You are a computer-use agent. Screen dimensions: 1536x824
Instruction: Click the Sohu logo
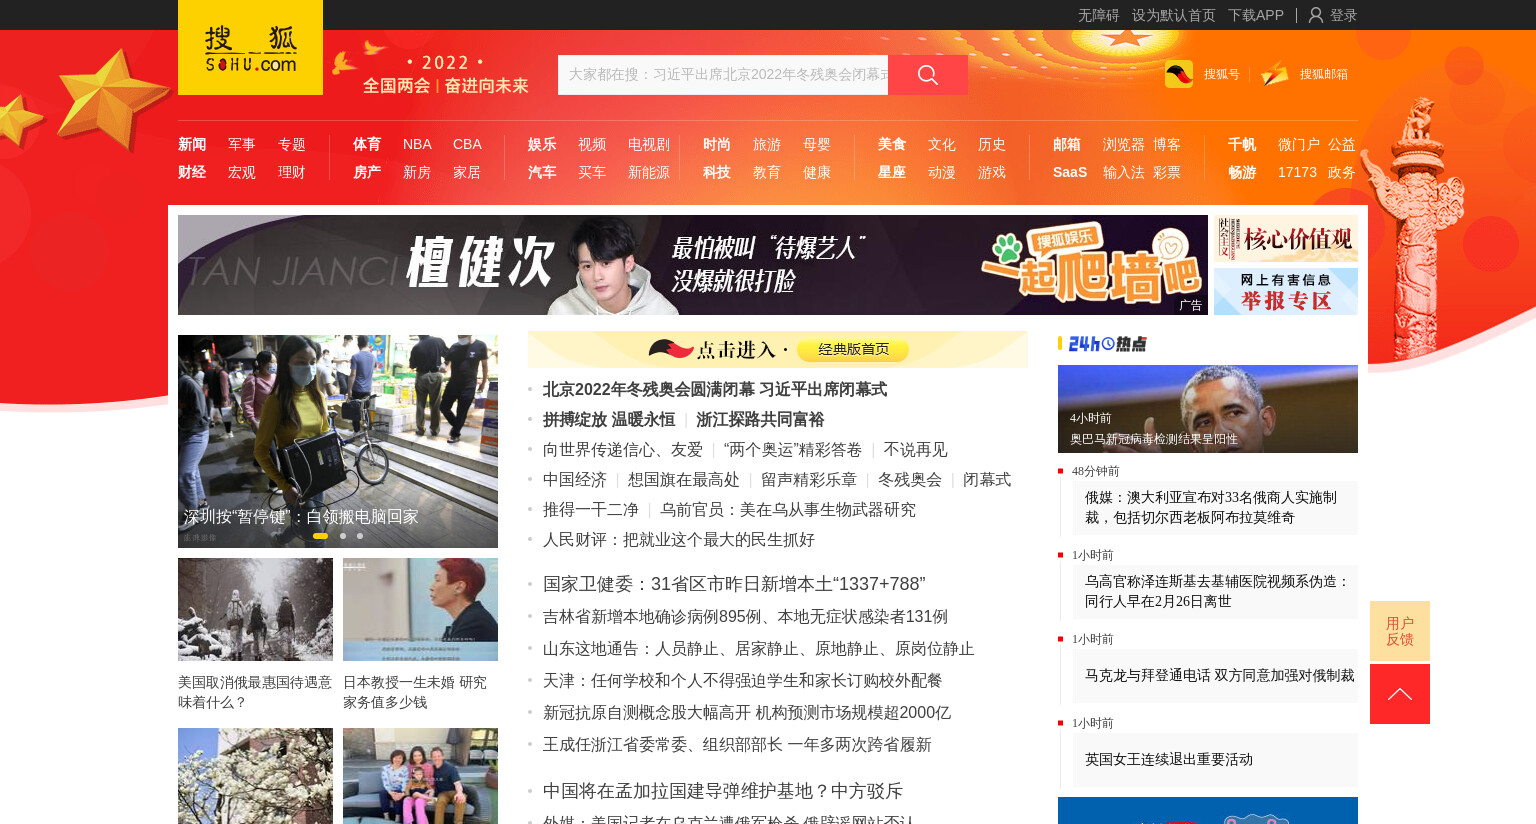pos(250,48)
